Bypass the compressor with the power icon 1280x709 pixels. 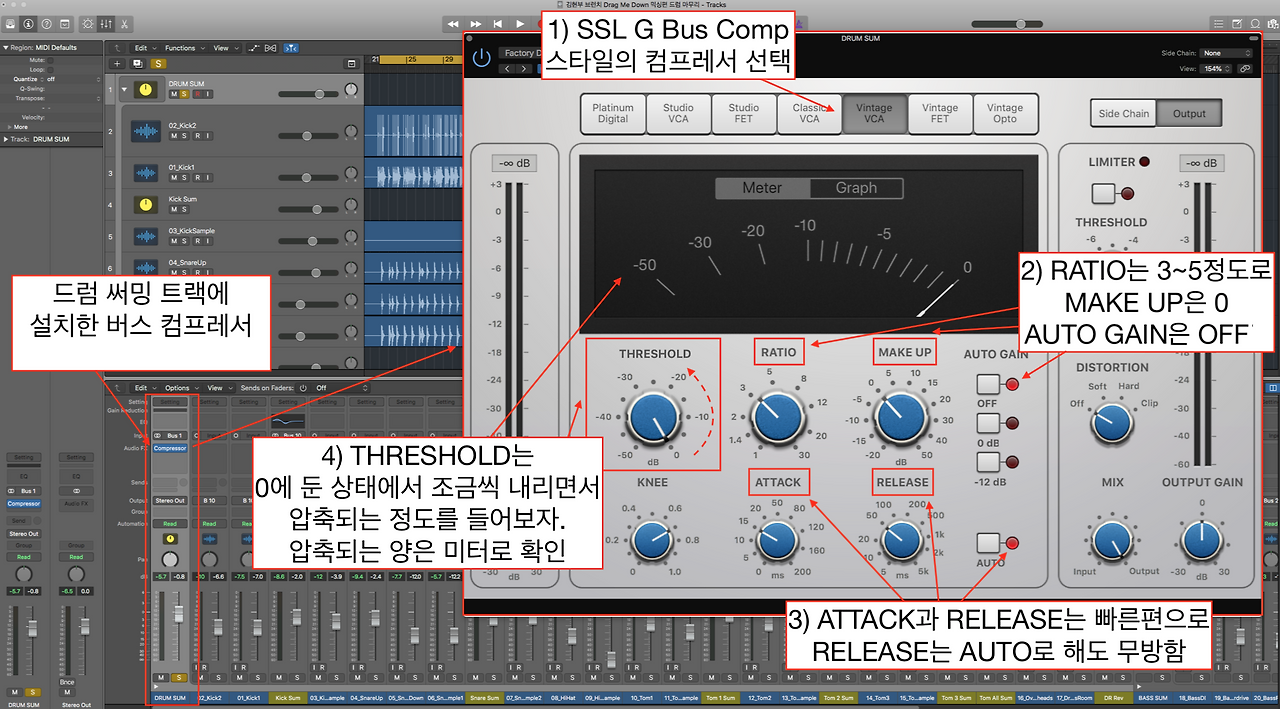tap(482, 57)
